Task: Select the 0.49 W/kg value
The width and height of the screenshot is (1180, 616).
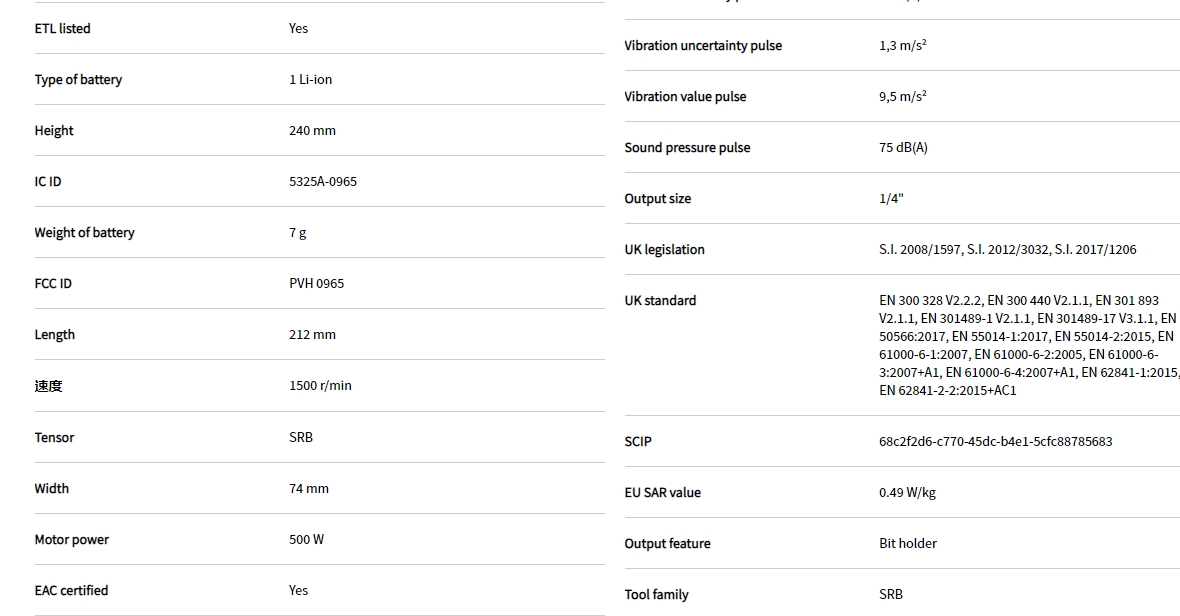Action: pyautogui.click(x=907, y=492)
